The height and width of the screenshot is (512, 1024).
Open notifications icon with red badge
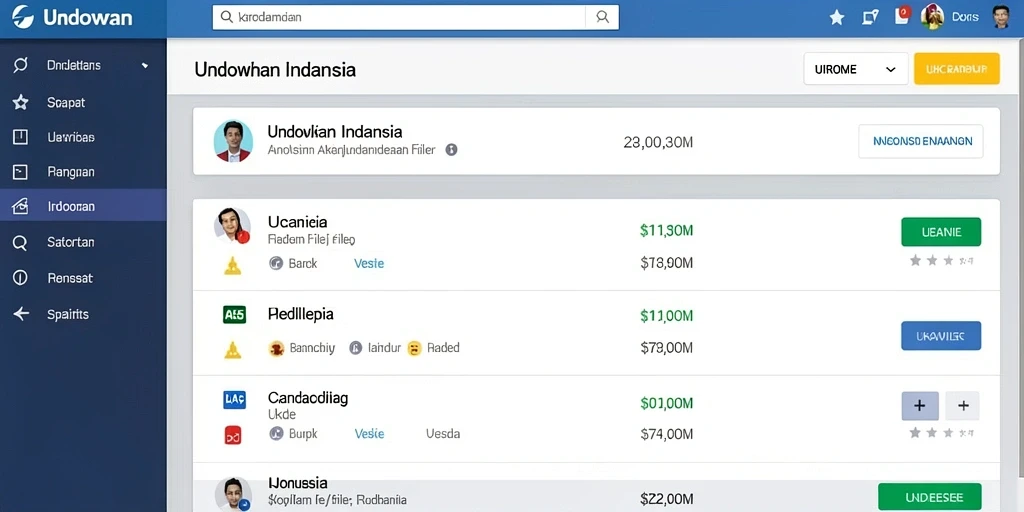pos(902,16)
